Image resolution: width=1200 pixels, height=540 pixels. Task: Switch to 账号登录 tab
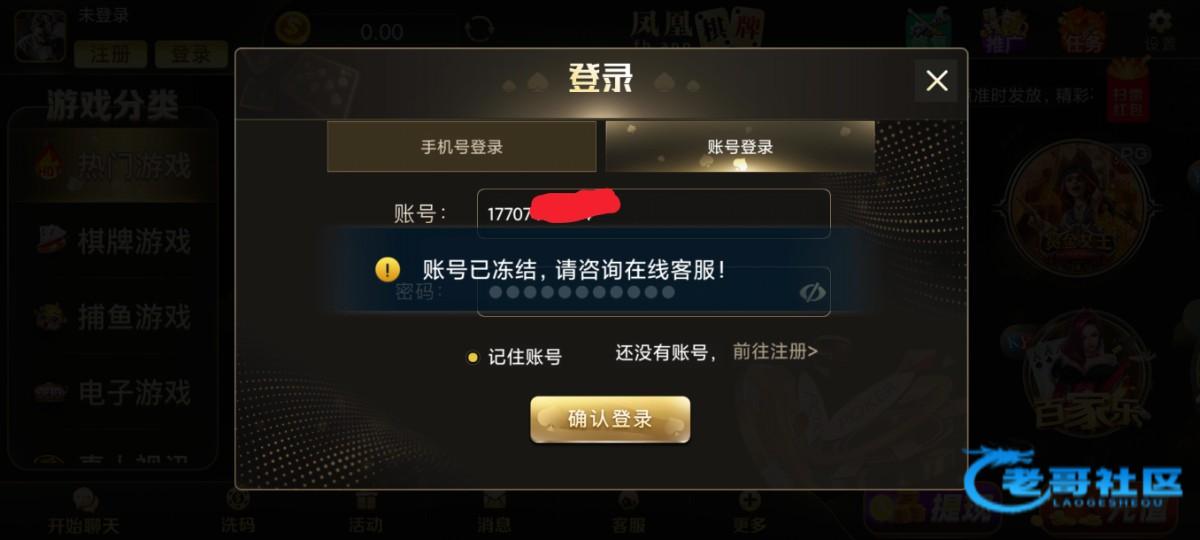(740, 147)
